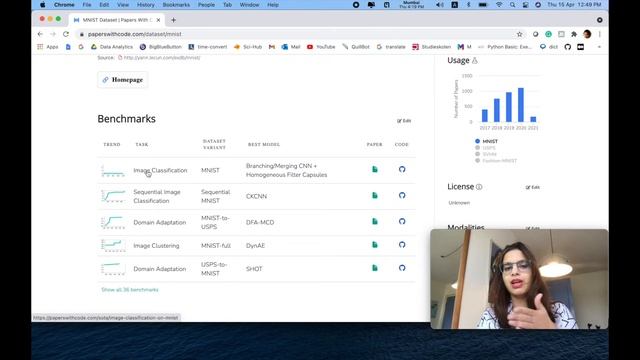Open the Sequential Image Classification task link
The height and width of the screenshot is (360, 640).
coord(157,196)
